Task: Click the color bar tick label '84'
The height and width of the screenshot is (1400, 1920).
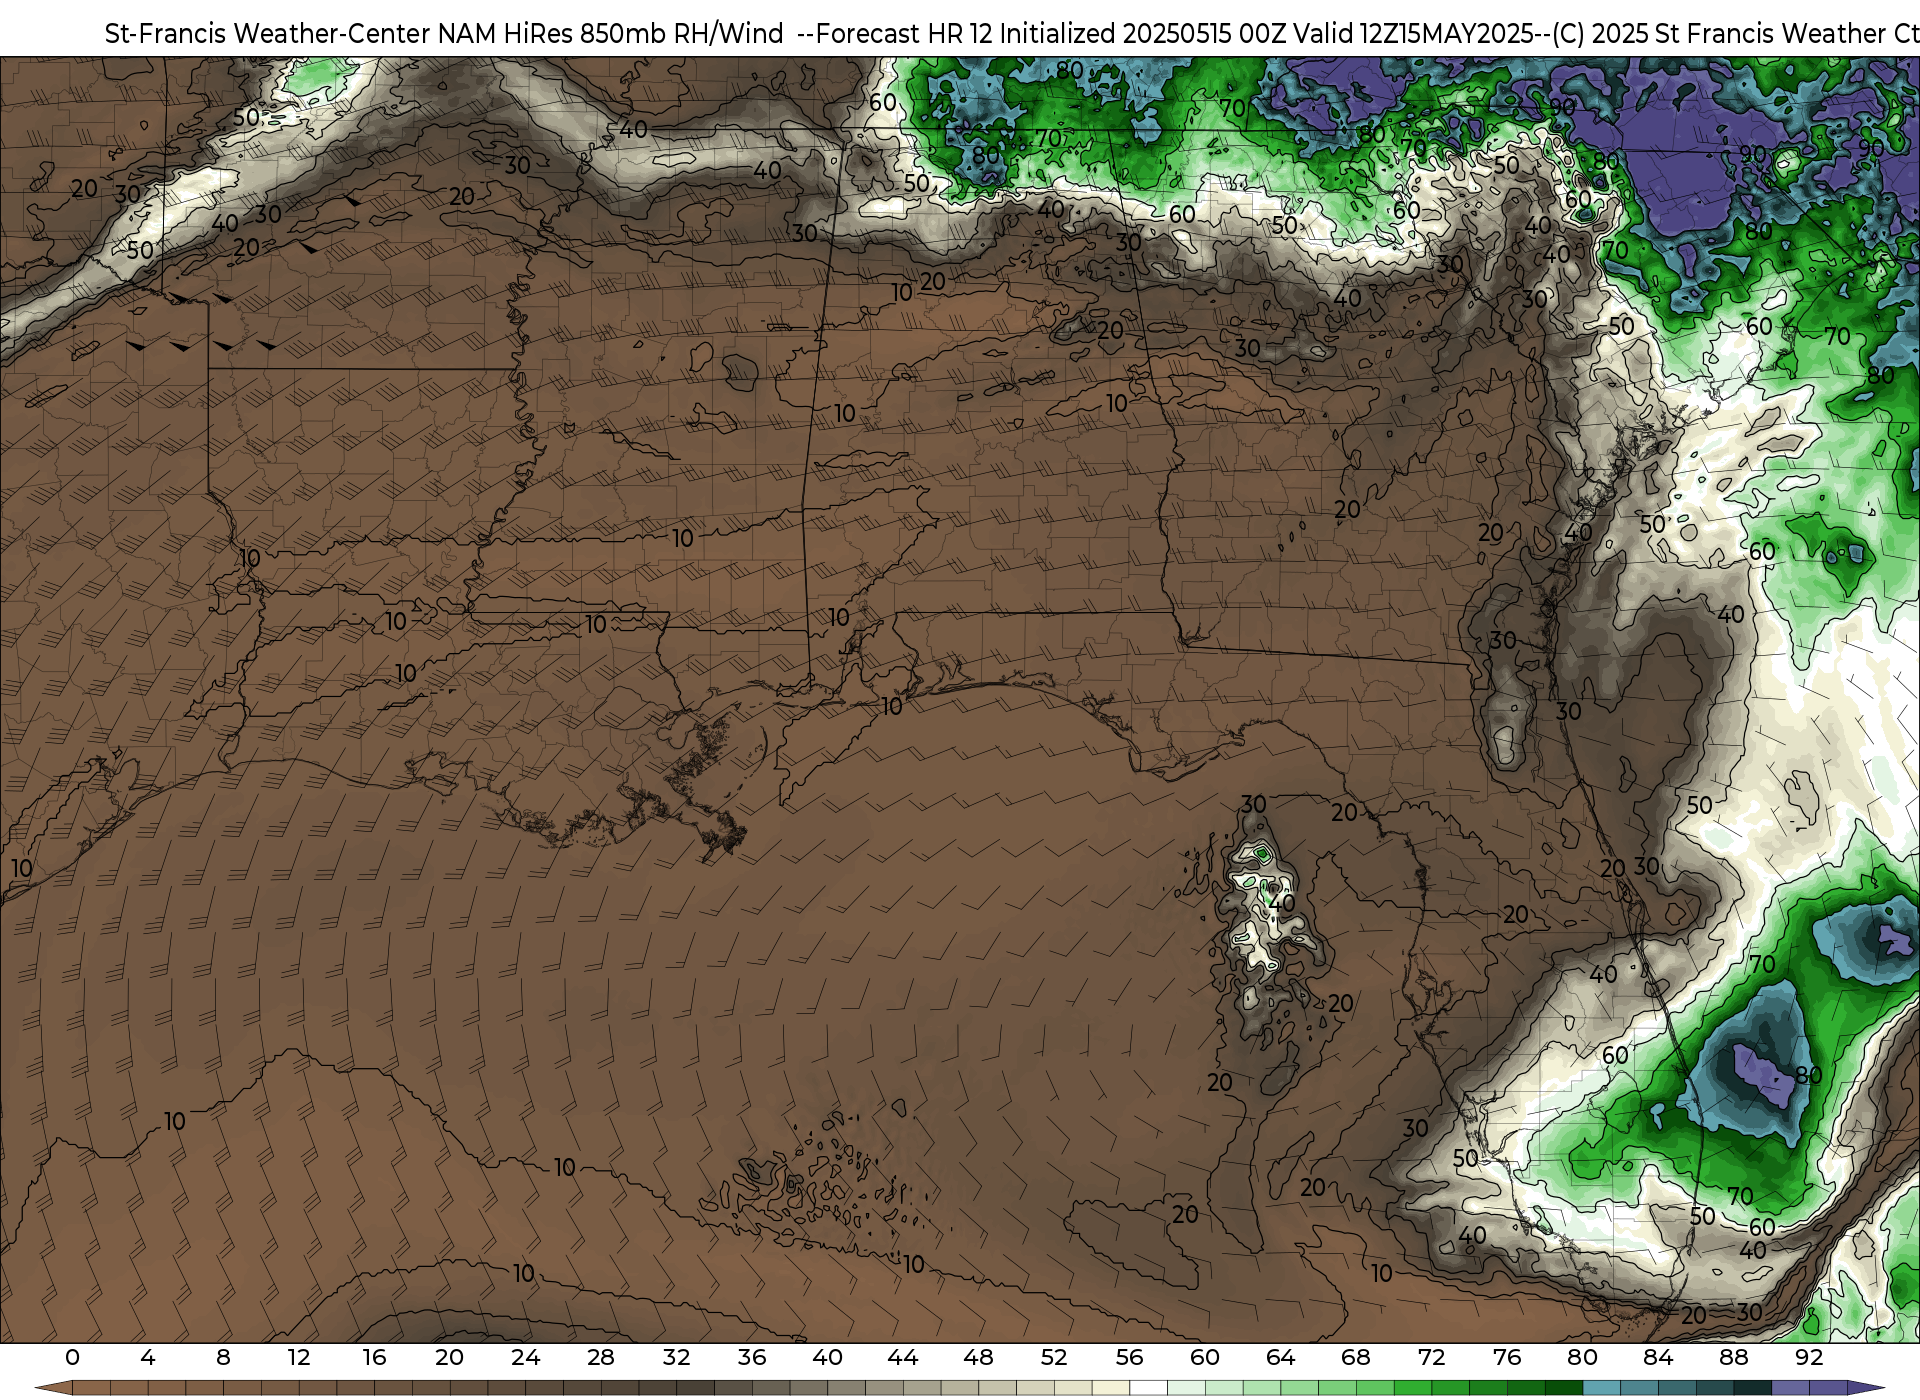Action: click(1658, 1357)
